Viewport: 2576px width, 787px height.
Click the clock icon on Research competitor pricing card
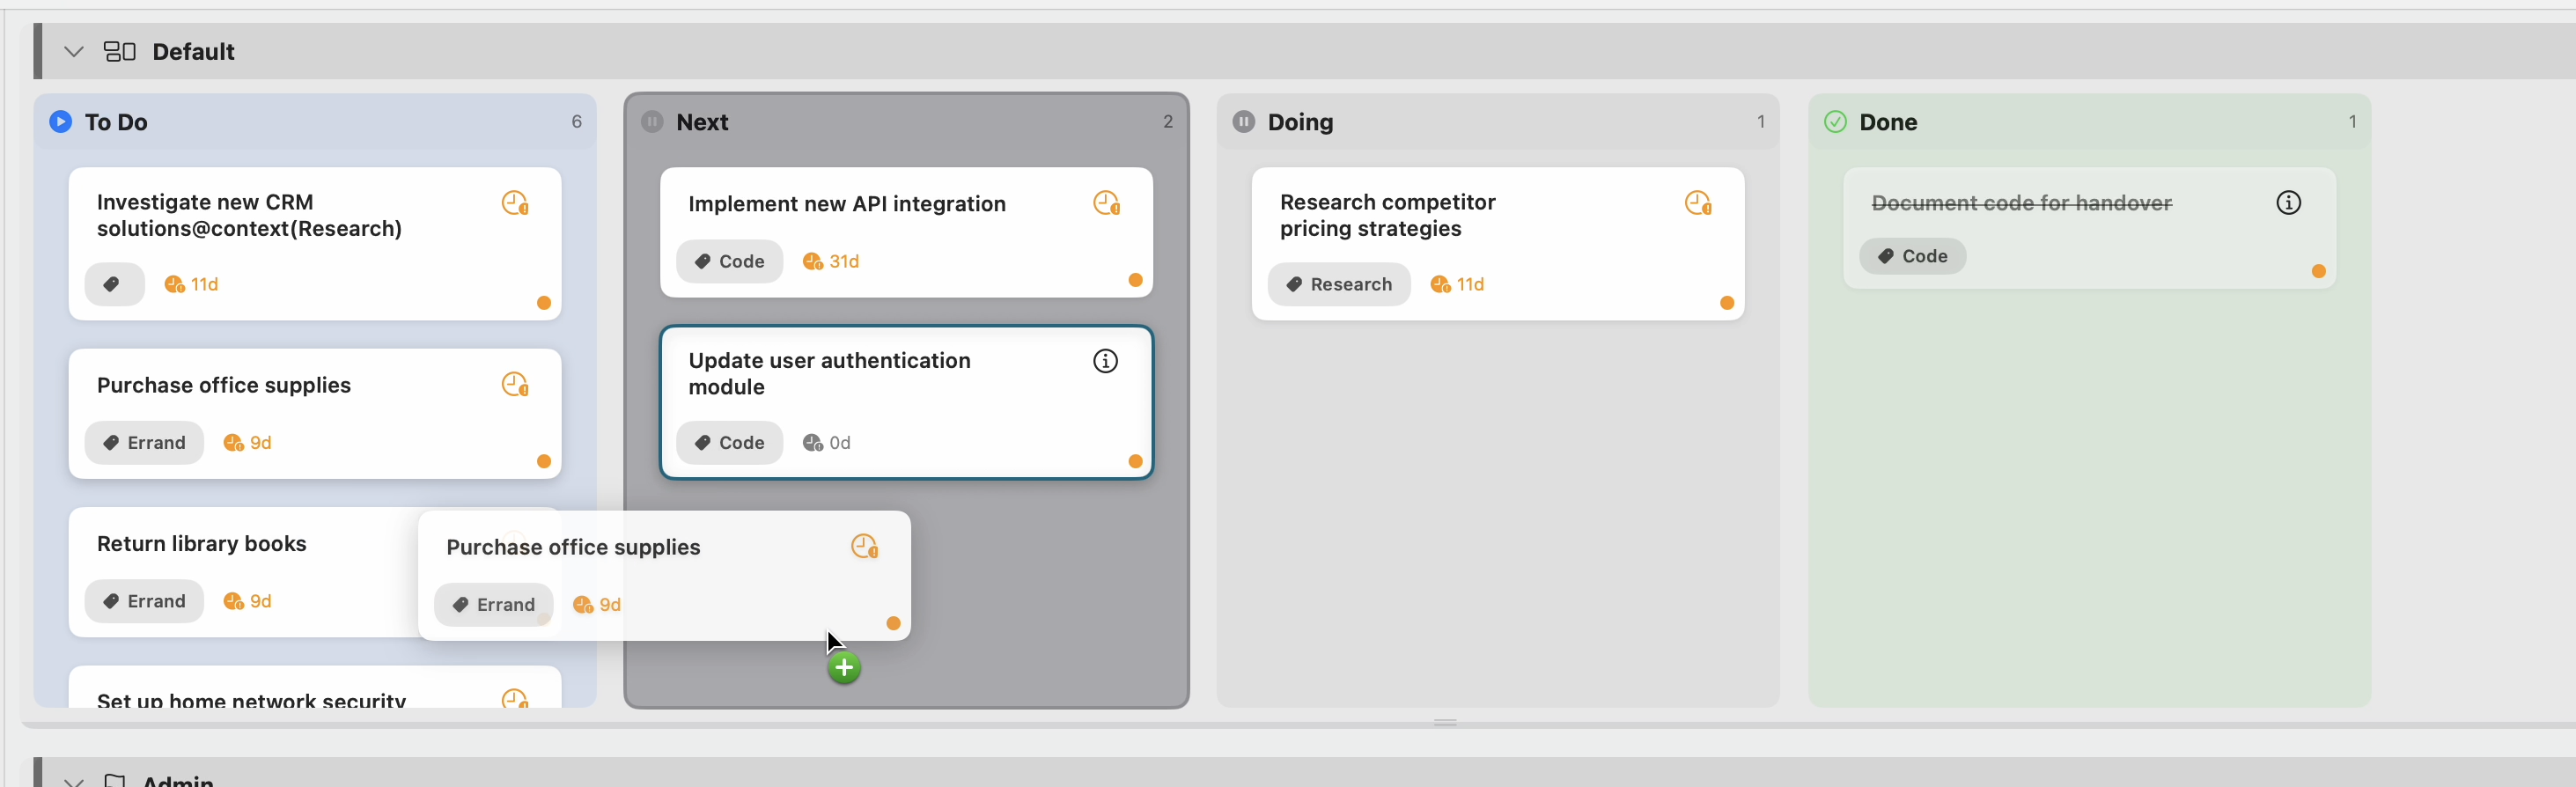coord(1699,204)
